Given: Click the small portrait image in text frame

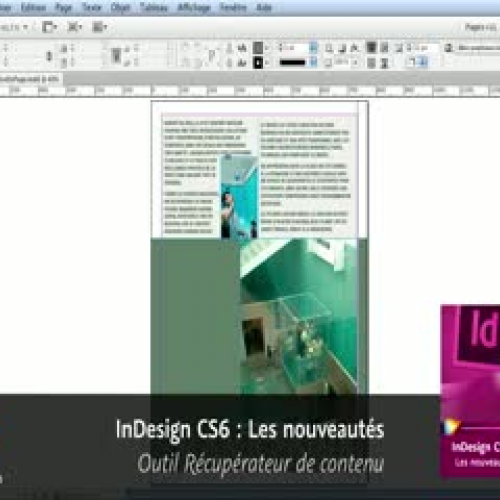Looking at the screenshot, I should click(x=239, y=197).
